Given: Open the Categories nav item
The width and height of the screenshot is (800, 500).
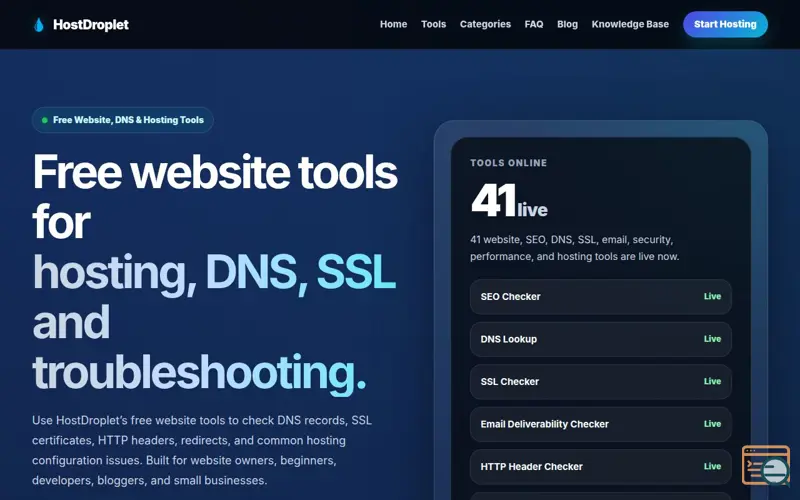Looking at the screenshot, I should [485, 24].
